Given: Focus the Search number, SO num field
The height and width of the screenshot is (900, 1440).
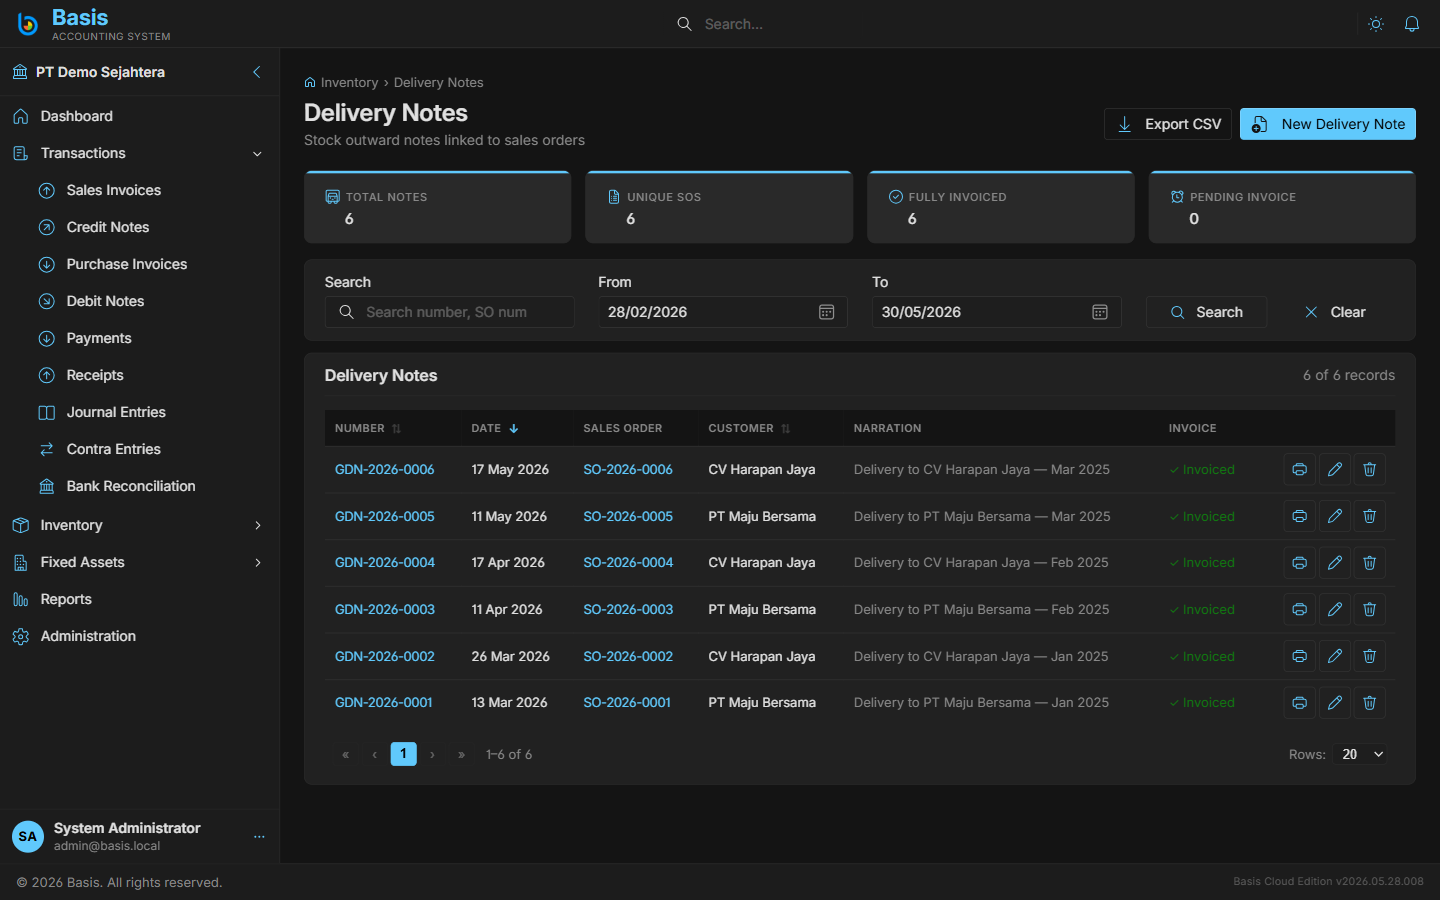Looking at the screenshot, I should click(450, 312).
